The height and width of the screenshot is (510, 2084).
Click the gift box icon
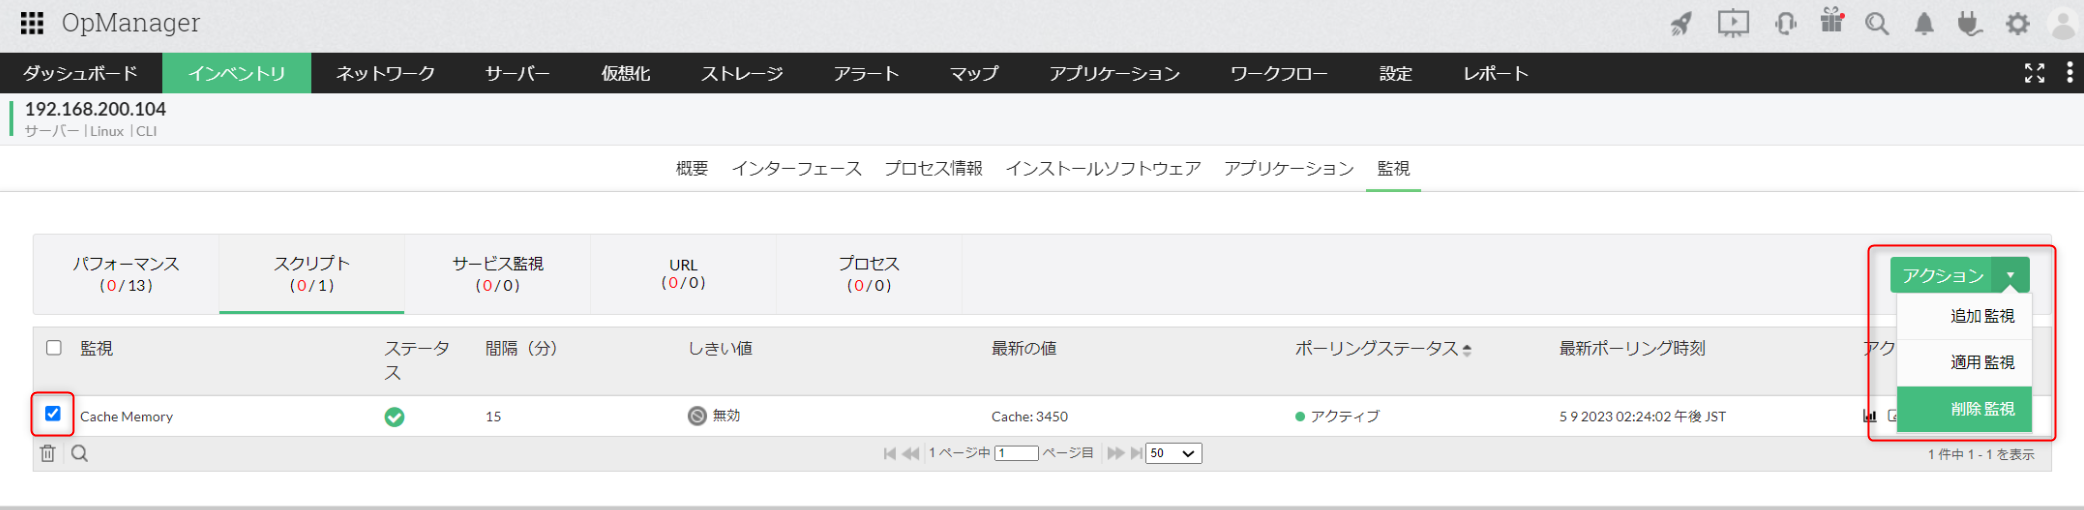[x=1831, y=22]
